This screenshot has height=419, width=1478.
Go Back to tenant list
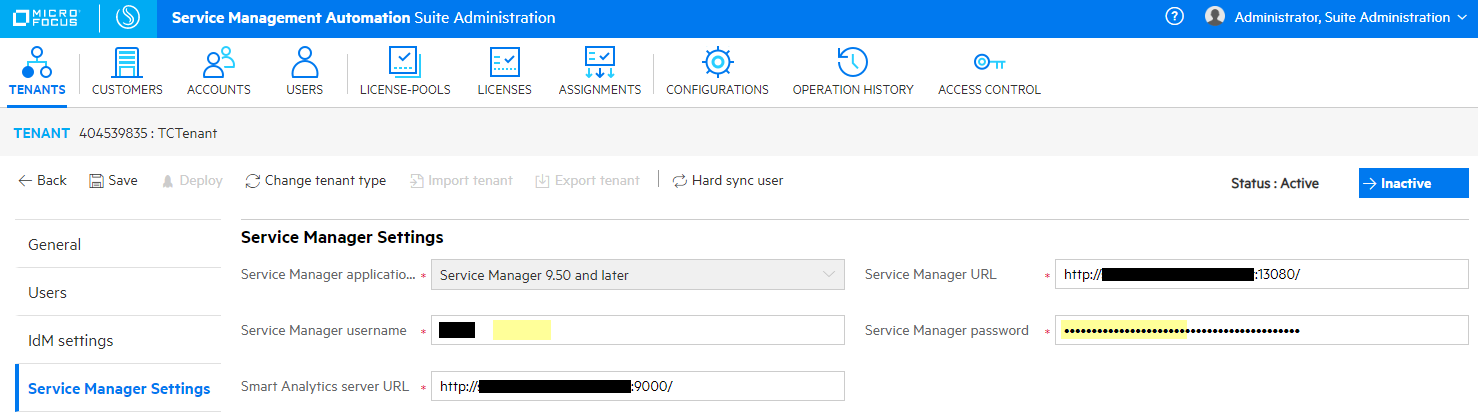pos(42,181)
